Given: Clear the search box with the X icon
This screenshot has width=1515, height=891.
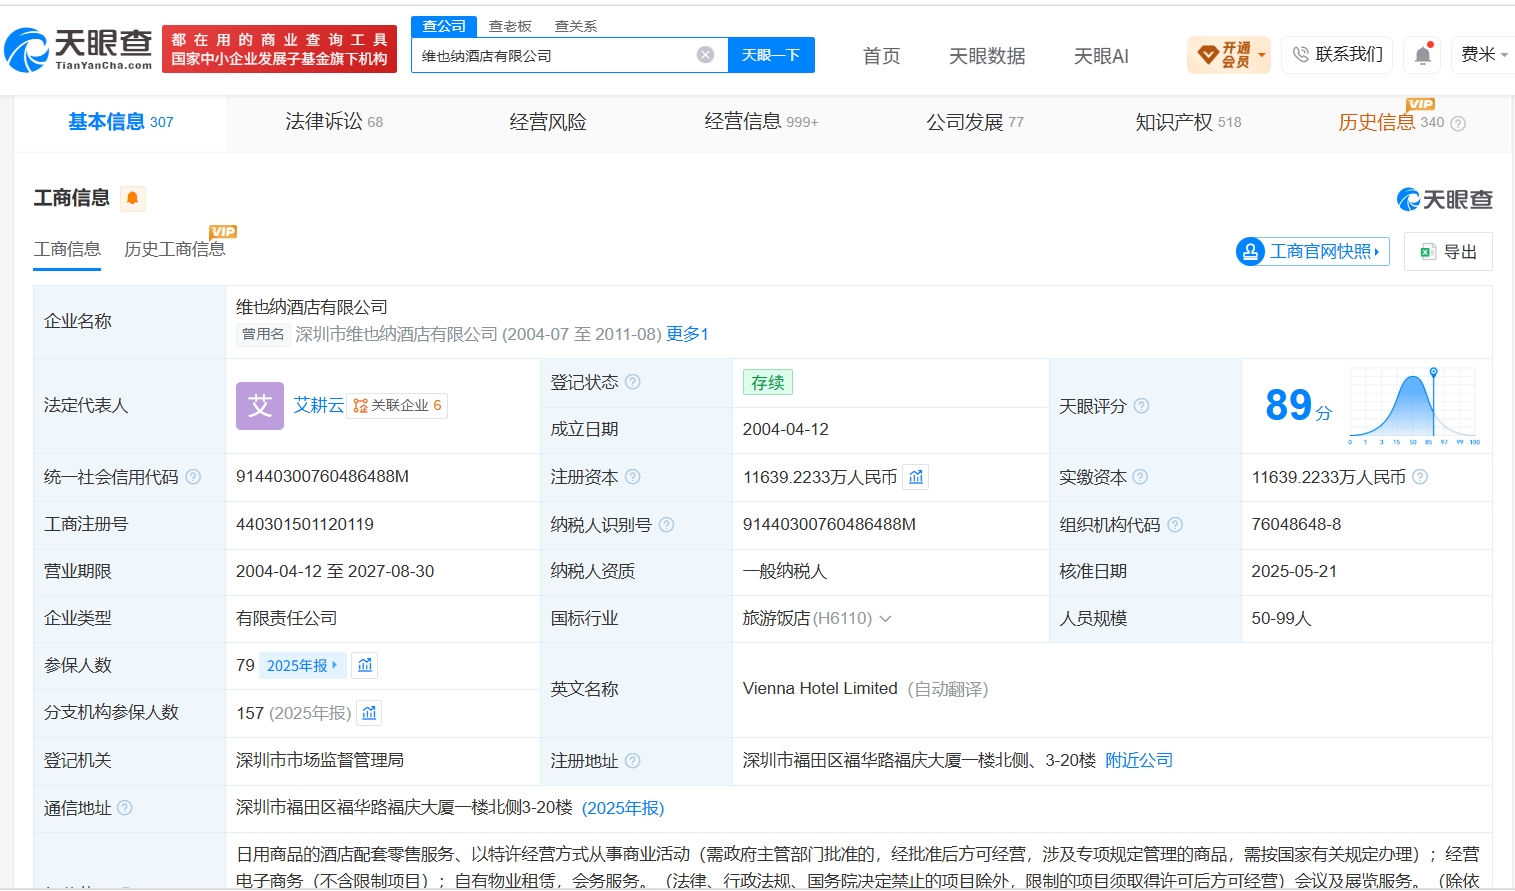Looking at the screenshot, I should point(705,55).
